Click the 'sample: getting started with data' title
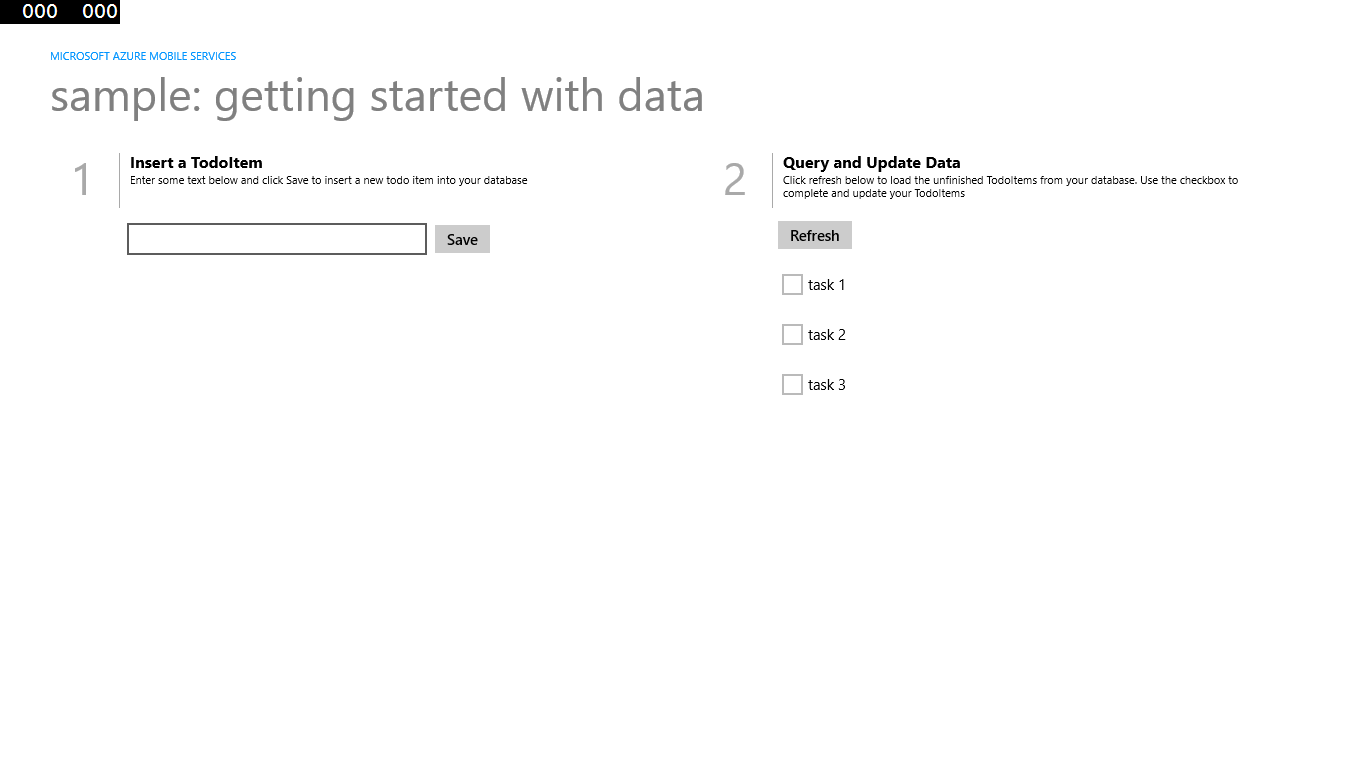Viewport: 1366px width, 768px height. pyautogui.click(x=377, y=96)
